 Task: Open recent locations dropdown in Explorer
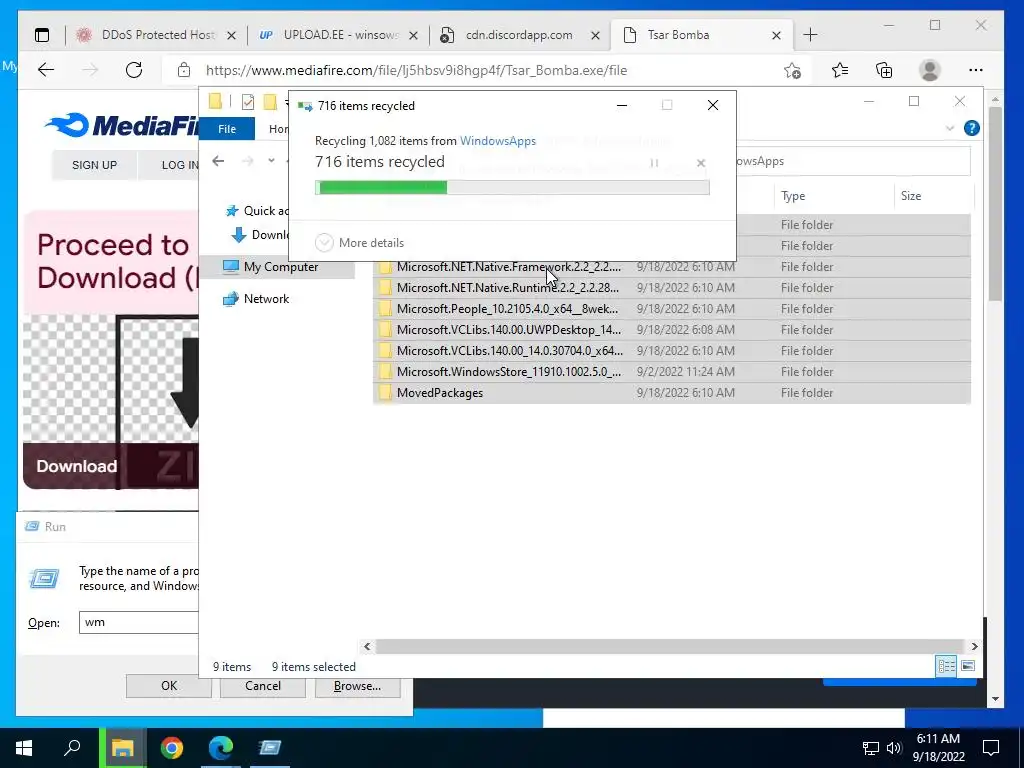271,161
